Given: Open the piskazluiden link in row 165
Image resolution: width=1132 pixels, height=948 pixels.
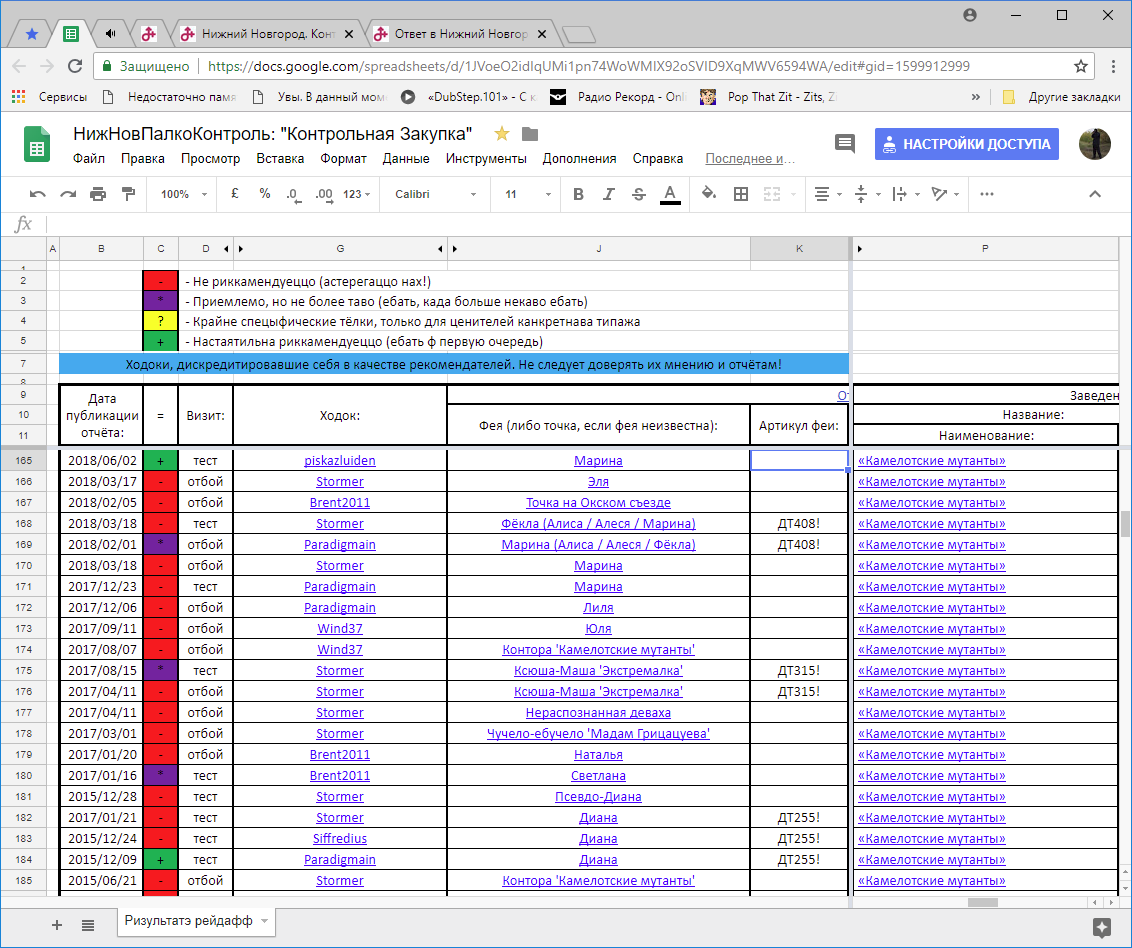Looking at the screenshot, I should pyautogui.click(x=340, y=461).
